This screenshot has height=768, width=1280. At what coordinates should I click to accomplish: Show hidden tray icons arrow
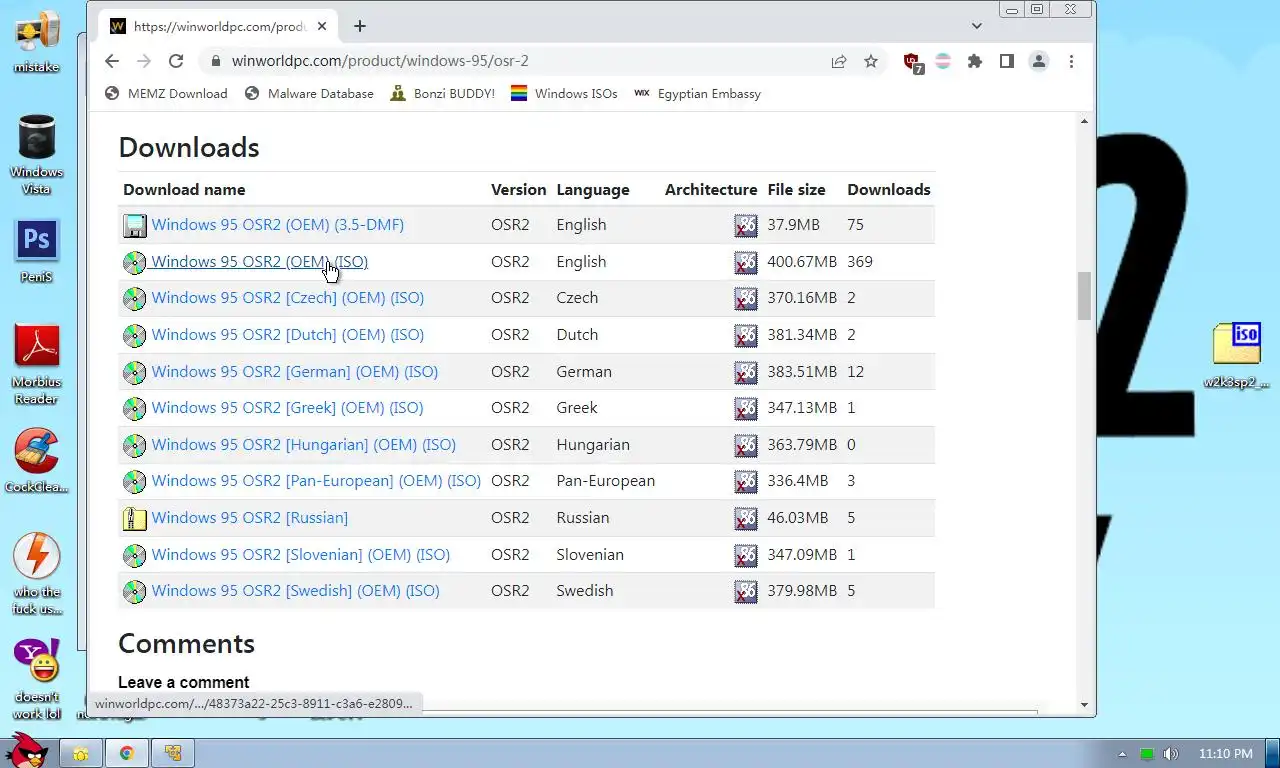pos(1122,754)
